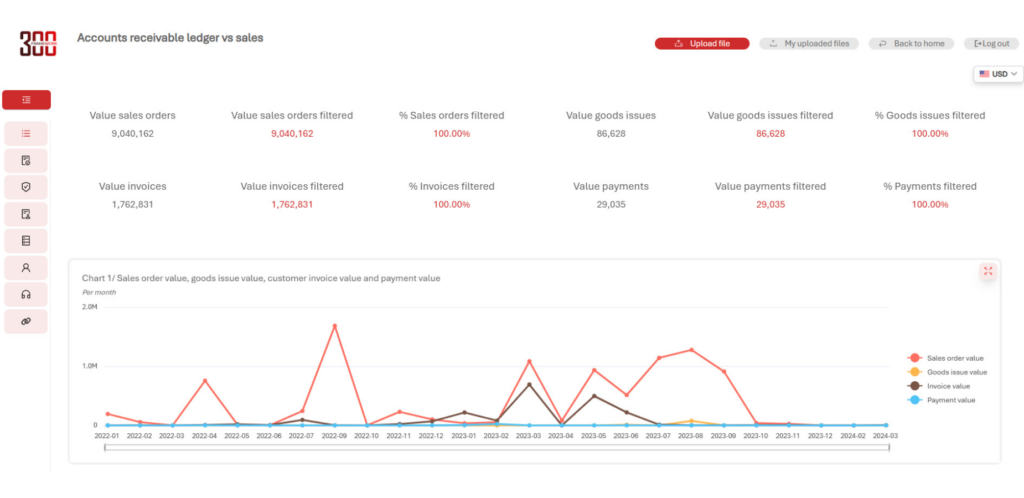Open the list view sidebar icon
Screen dimensions: 1024x498
(26, 133)
